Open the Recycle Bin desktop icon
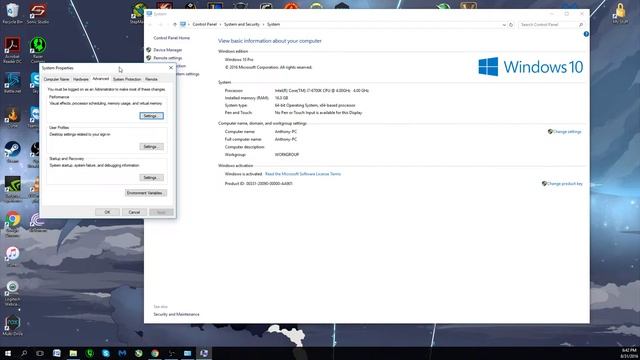The width and height of the screenshot is (640, 360). pyautogui.click(x=12, y=13)
